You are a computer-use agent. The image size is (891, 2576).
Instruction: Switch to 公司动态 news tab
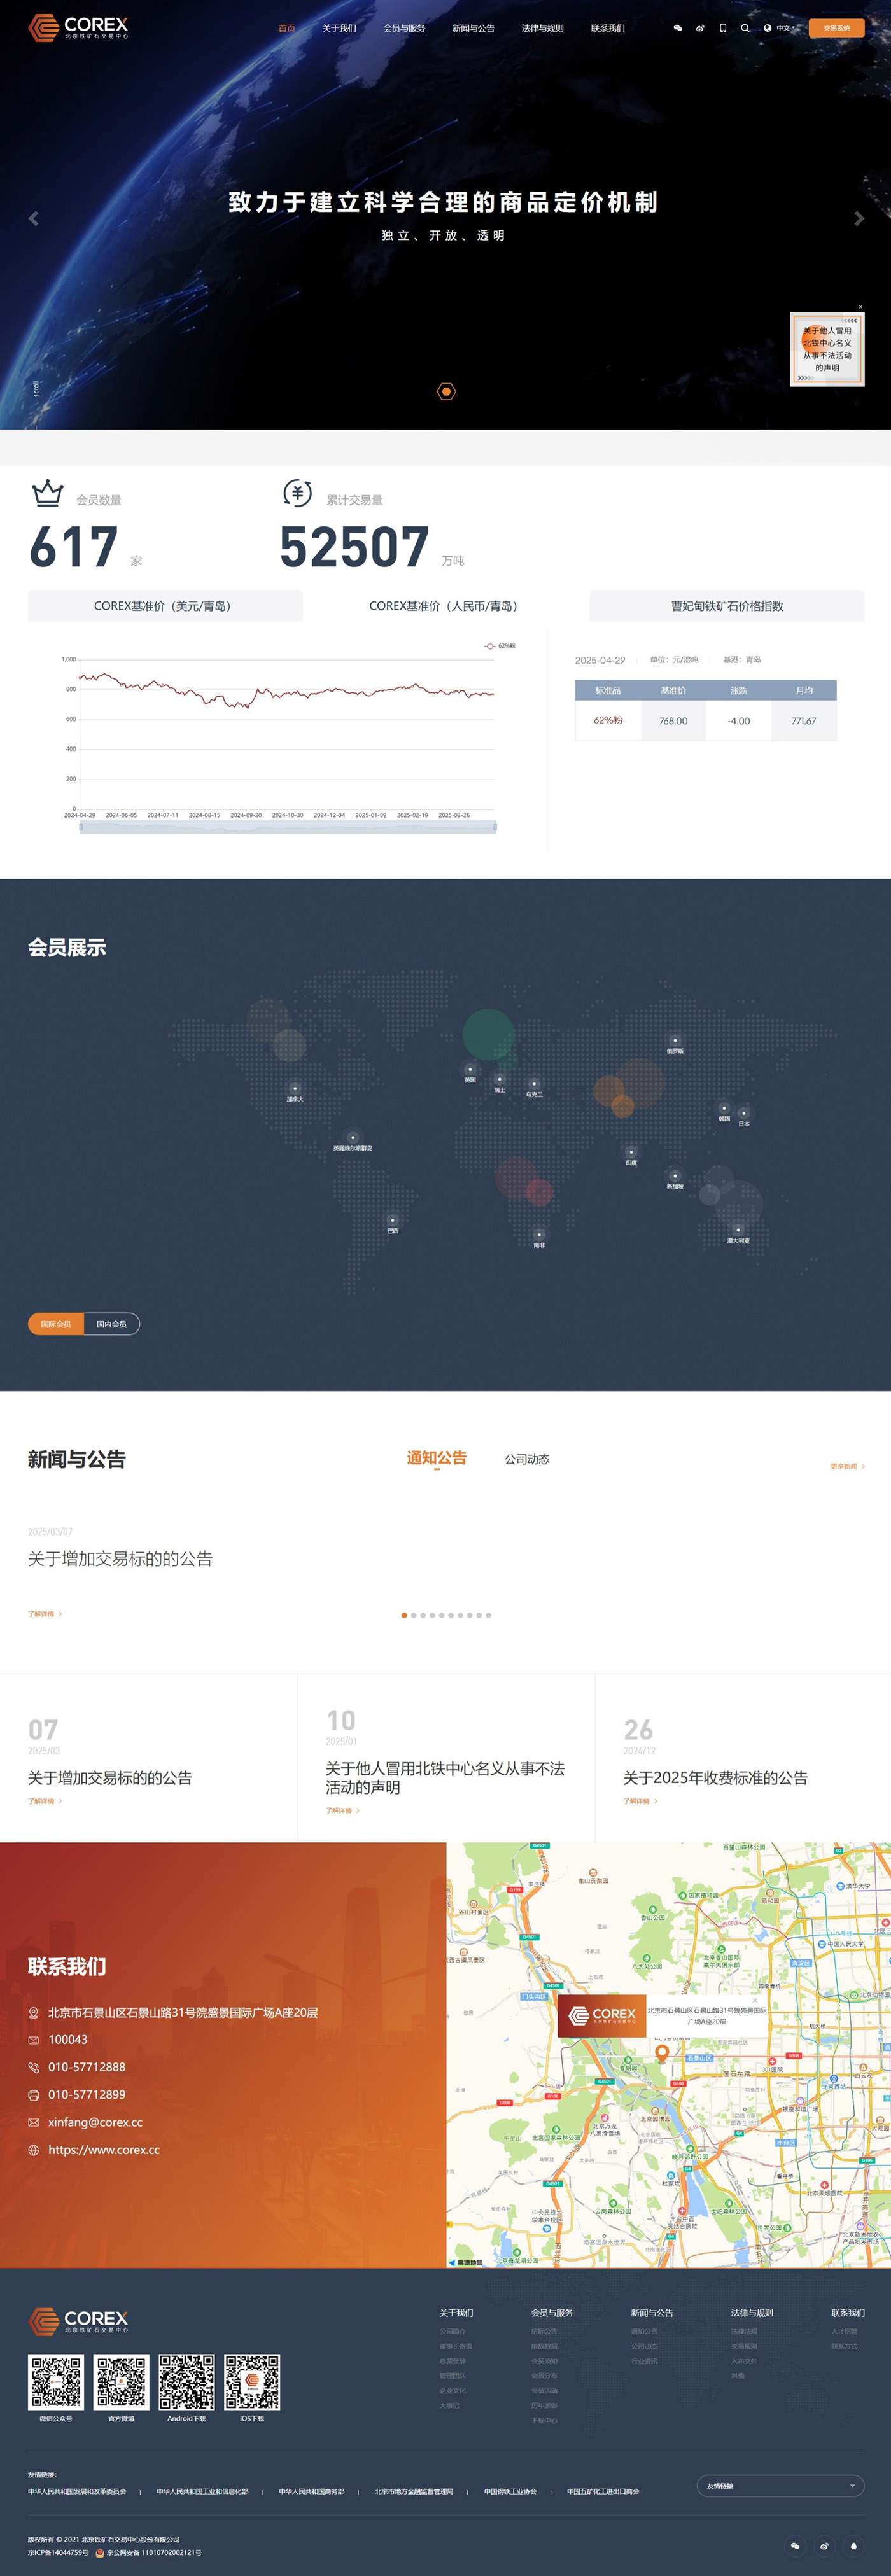tap(526, 1459)
